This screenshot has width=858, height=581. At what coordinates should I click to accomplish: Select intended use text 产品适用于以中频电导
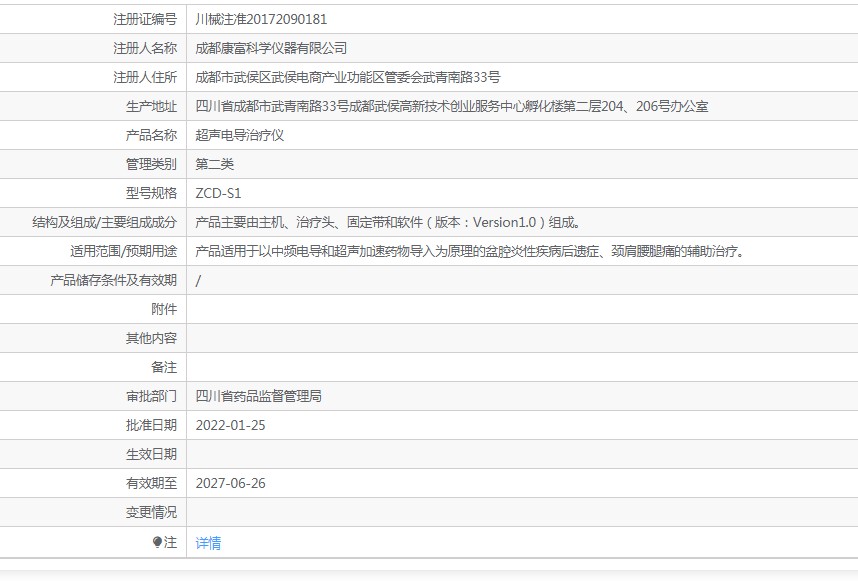470,251
